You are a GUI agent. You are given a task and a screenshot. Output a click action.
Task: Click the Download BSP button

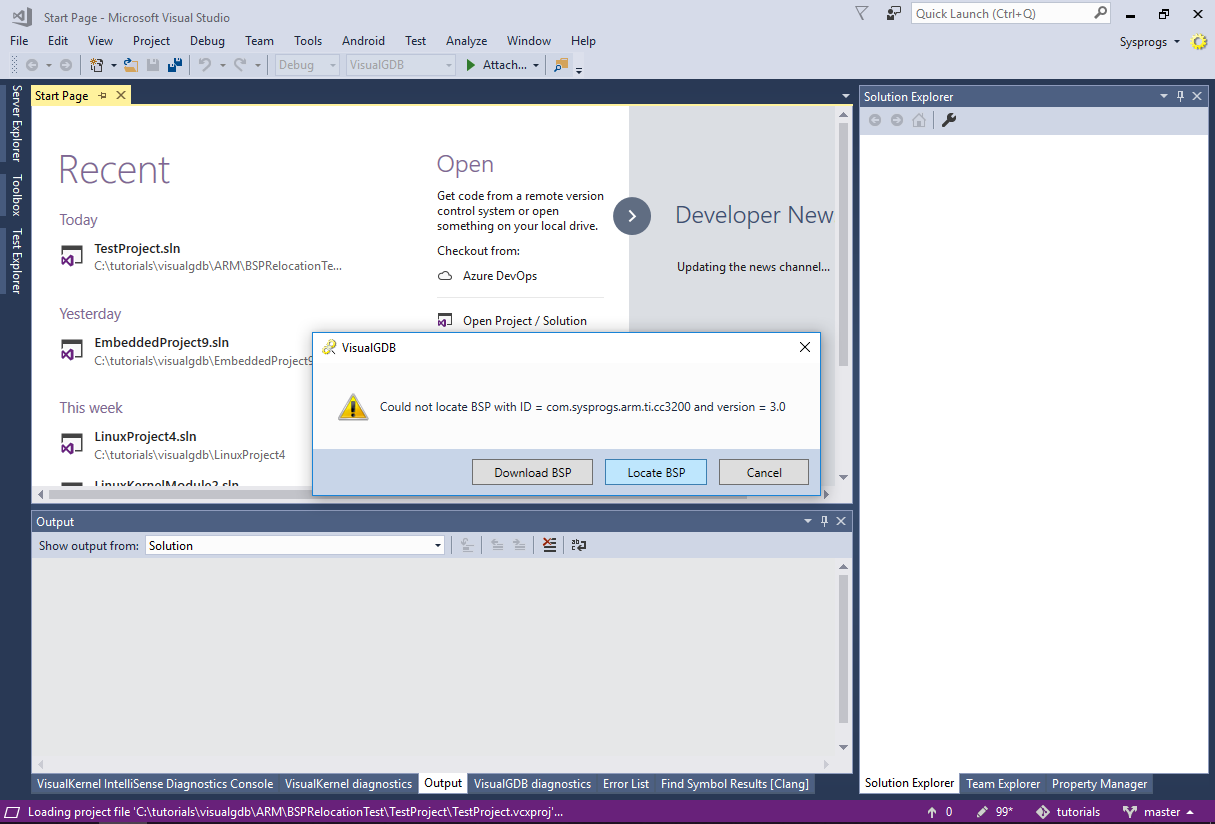pos(532,472)
